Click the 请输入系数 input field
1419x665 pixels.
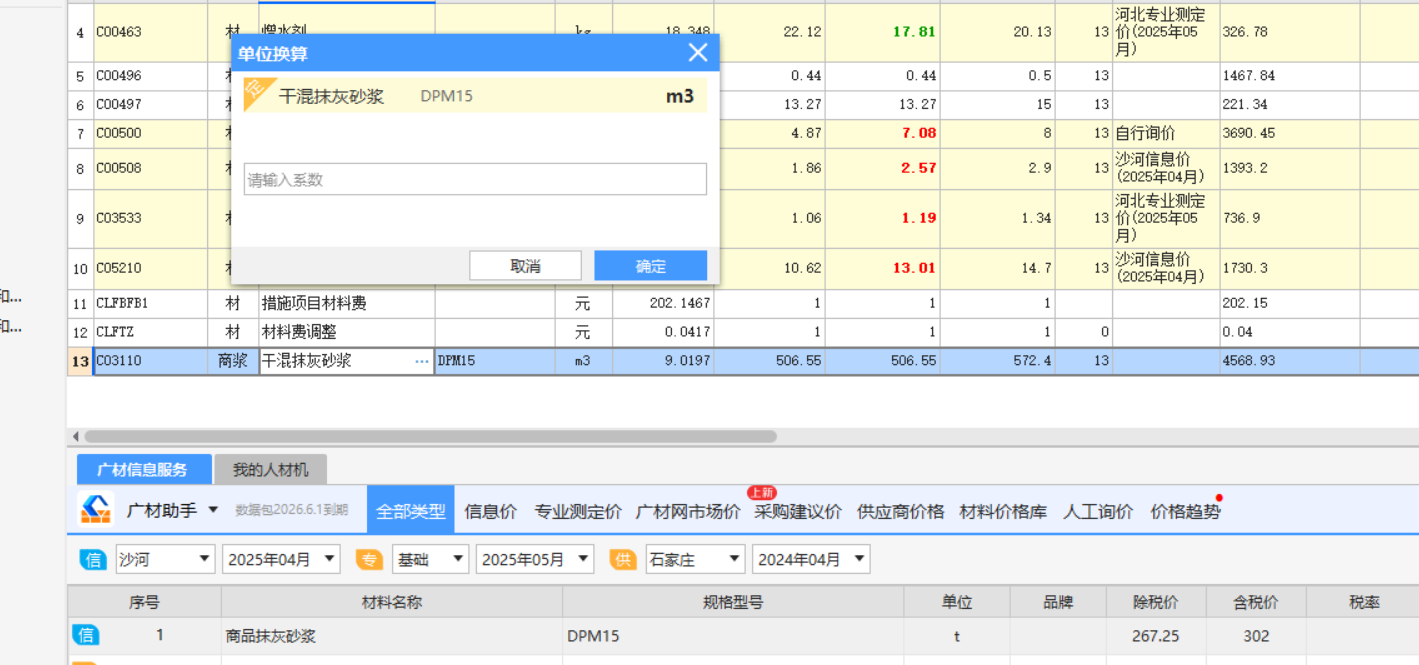475,179
